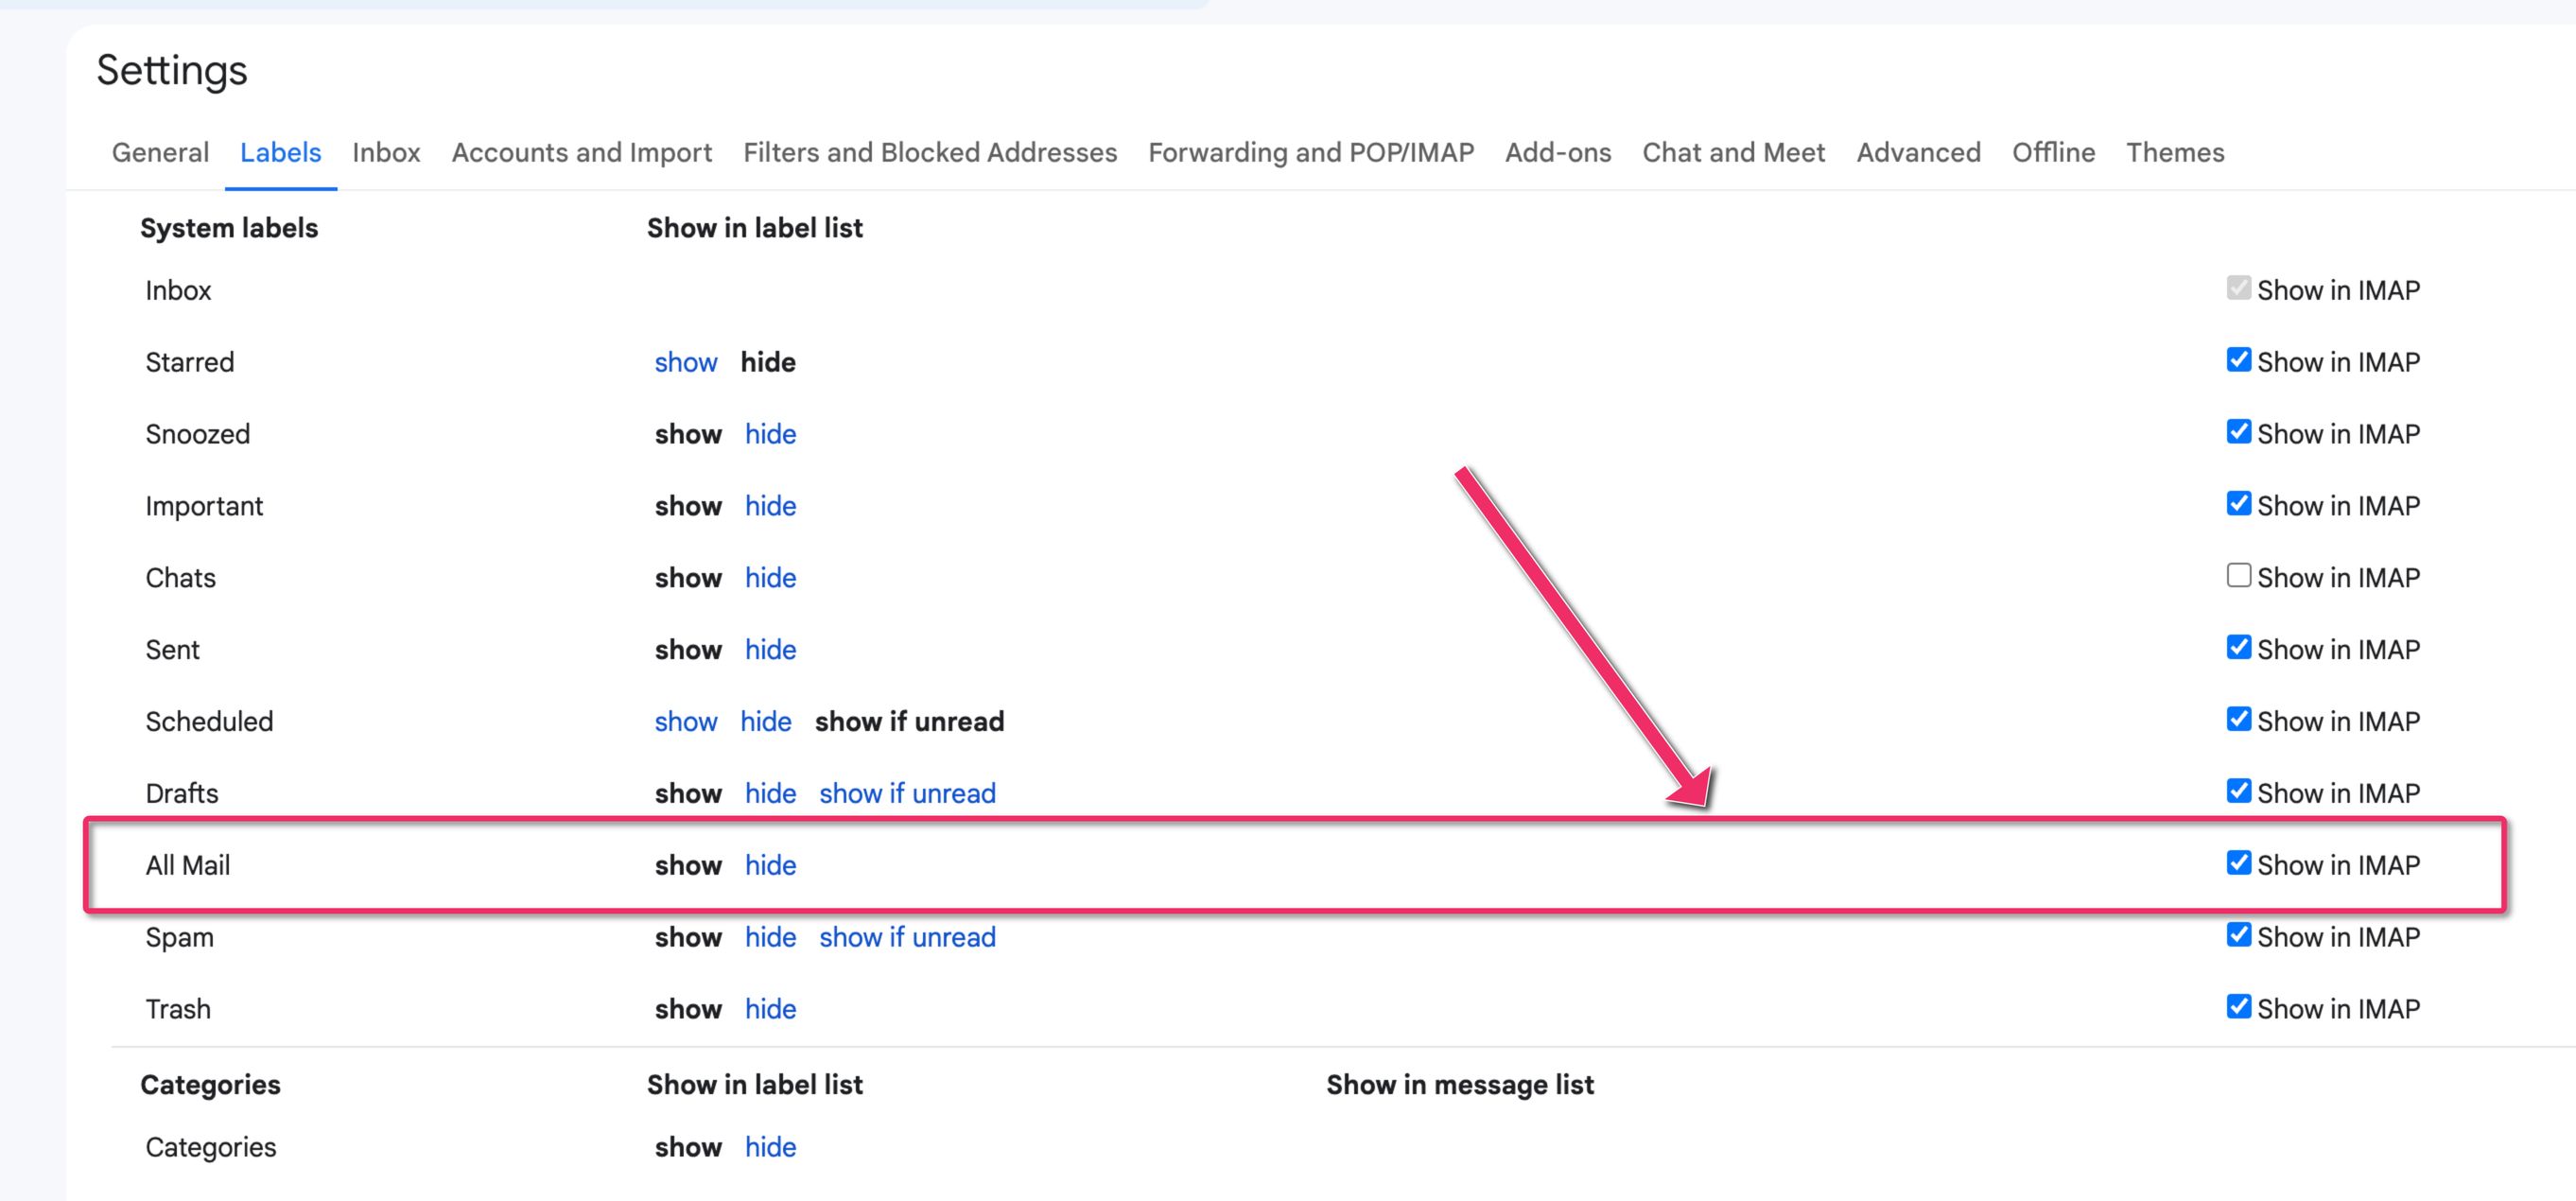
Task: Click show link for Starred label
Action: click(x=685, y=362)
